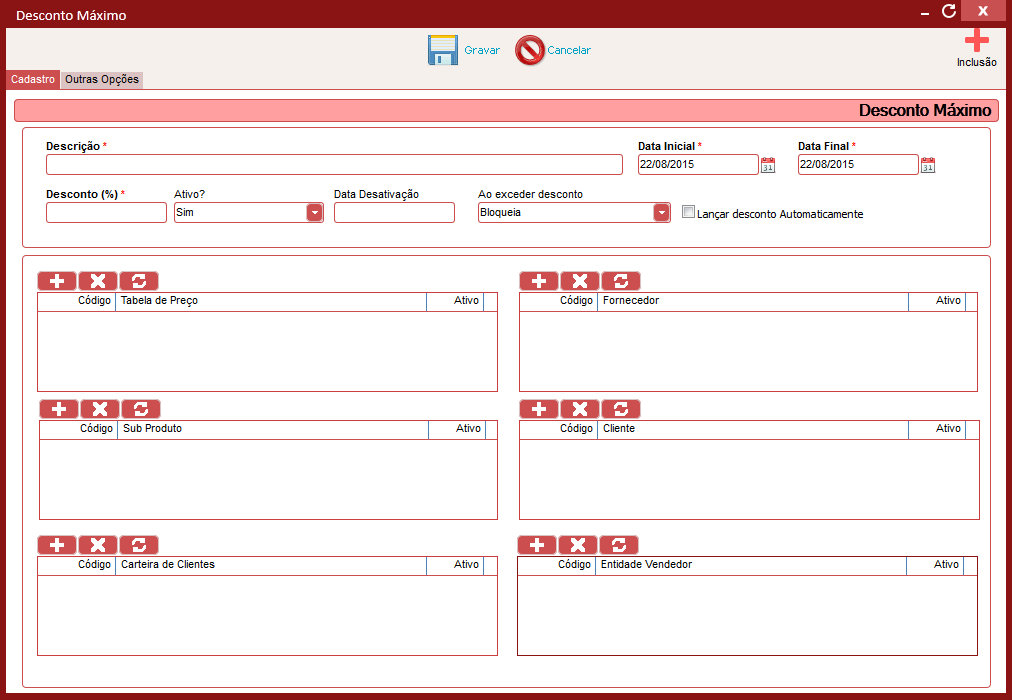The image size is (1012, 700).
Task: Remove a row from Carteira de Clientes grid
Action: [97, 545]
